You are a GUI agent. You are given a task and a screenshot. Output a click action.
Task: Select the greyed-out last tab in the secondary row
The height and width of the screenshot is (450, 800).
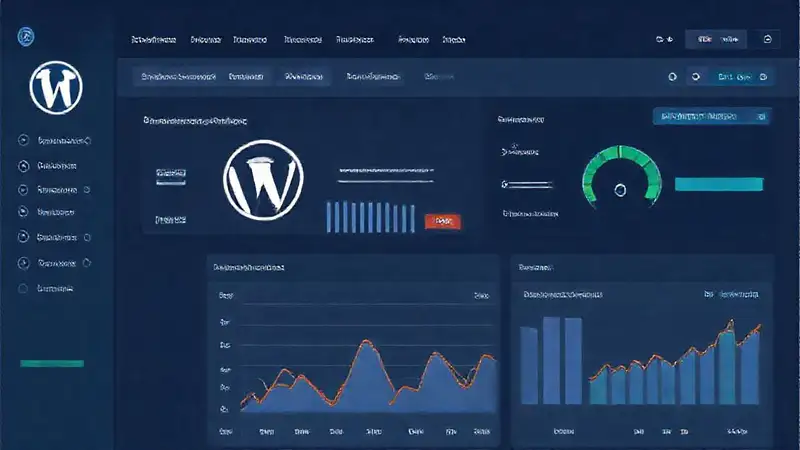(439, 77)
